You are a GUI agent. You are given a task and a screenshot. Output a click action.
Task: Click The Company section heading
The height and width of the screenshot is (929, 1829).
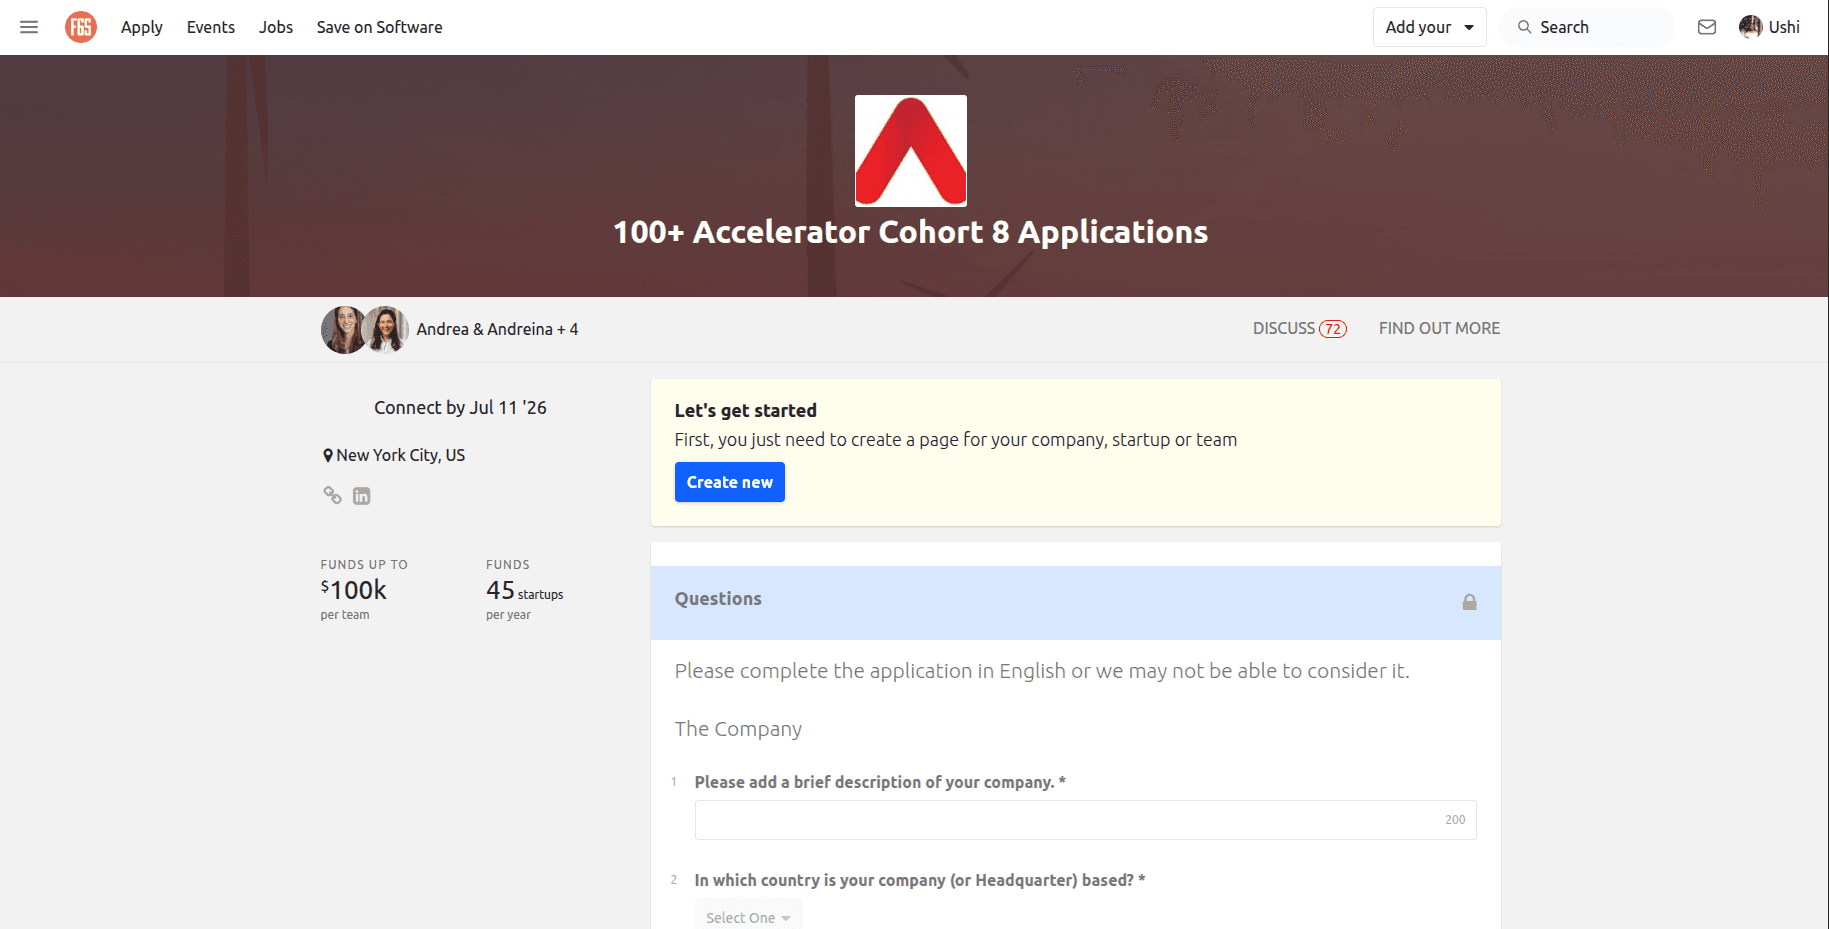738,729
